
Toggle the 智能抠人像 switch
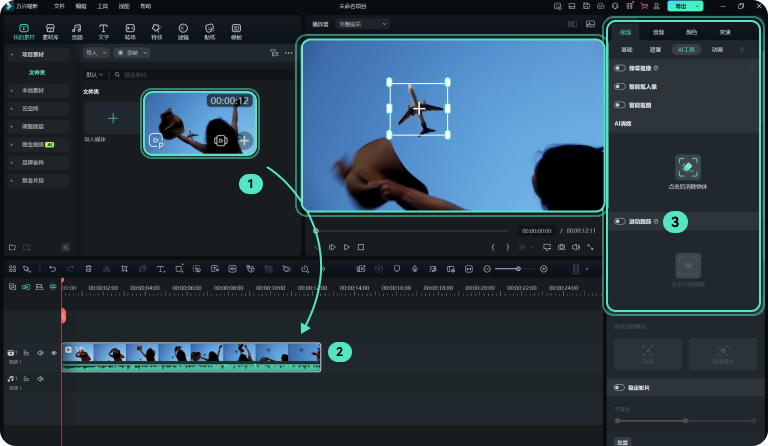coord(620,87)
